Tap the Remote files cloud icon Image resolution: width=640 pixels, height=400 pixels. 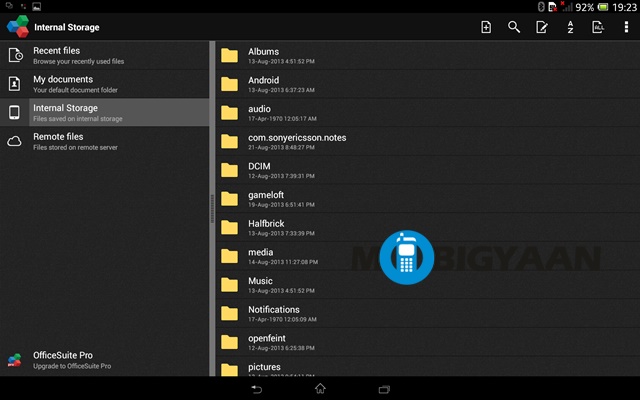coord(14,141)
